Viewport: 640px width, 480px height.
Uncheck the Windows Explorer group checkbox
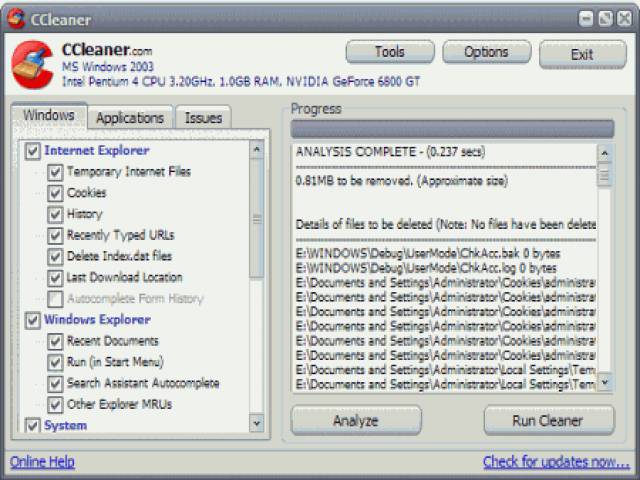pyautogui.click(x=32, y=320)
